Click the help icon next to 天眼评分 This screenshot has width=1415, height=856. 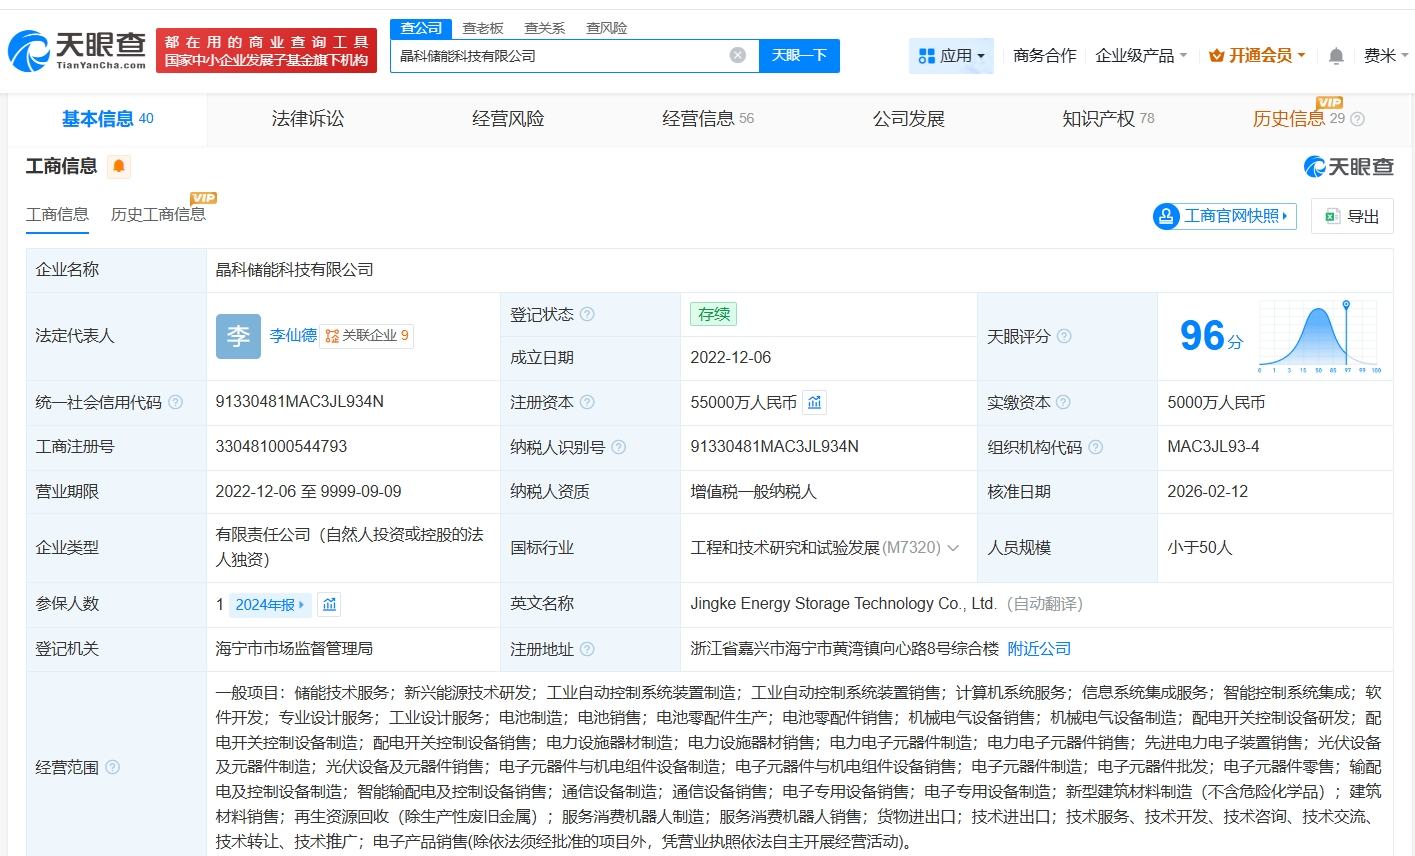(x=1062, y=336)
